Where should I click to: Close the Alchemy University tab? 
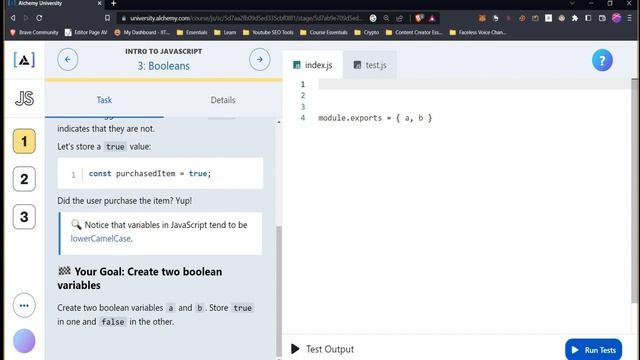(x=99, y=3)
